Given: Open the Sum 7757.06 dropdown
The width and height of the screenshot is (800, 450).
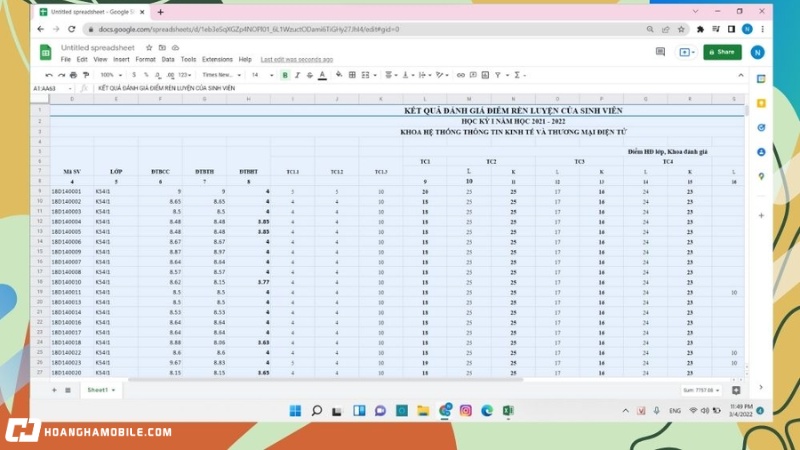Looking at the screenshot, I should 701,390.
